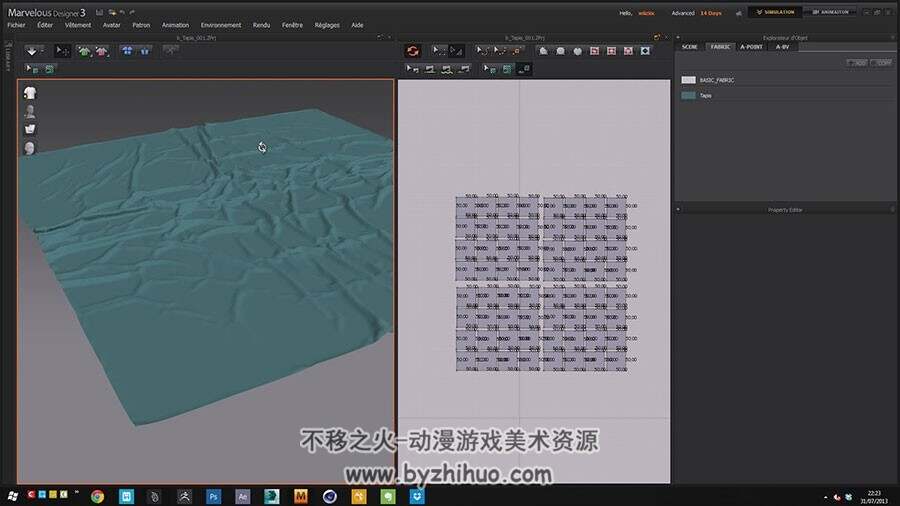The width and height of the screenshot is (900, 506).
Task: Open the Avatar menu
Action: click(x=111, y=25)
